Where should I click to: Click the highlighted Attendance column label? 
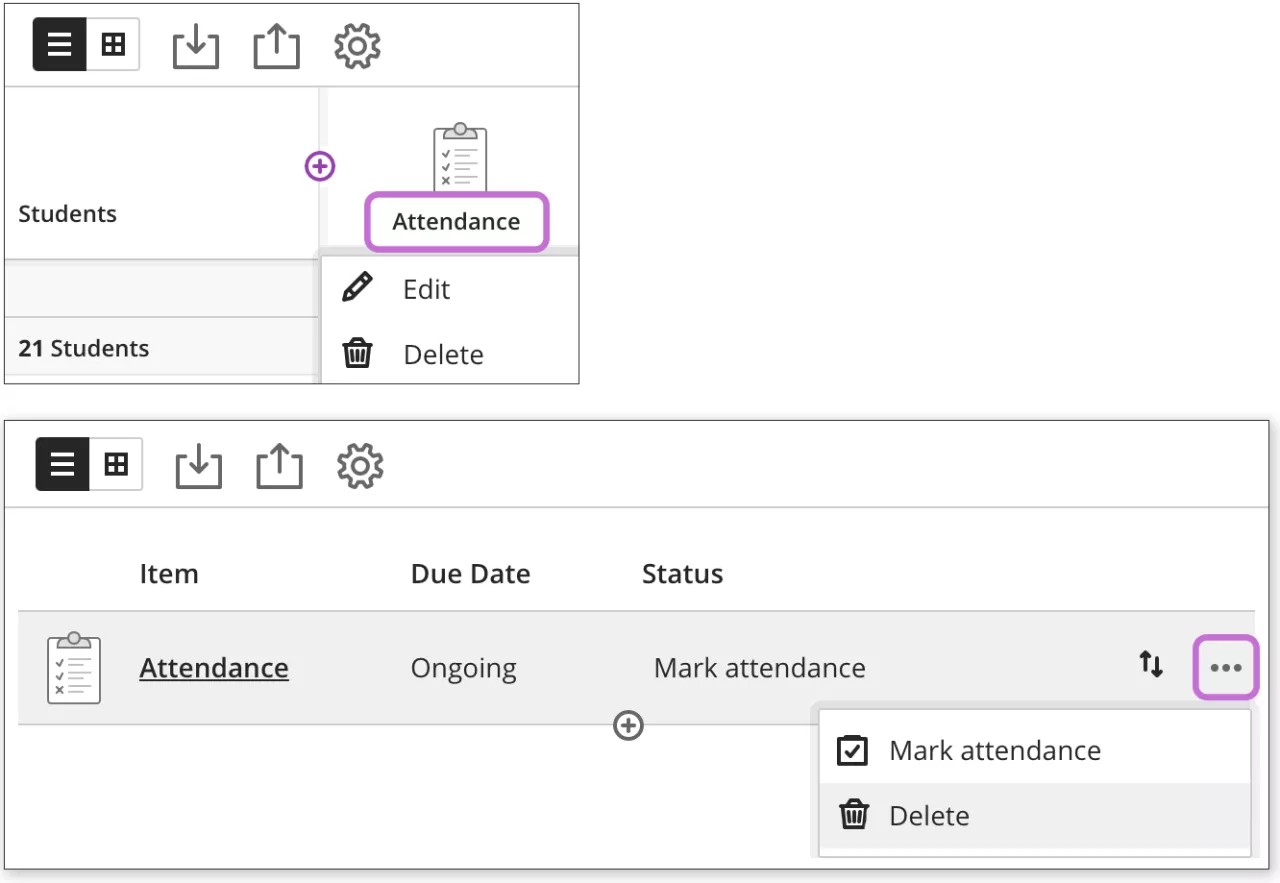456,222
